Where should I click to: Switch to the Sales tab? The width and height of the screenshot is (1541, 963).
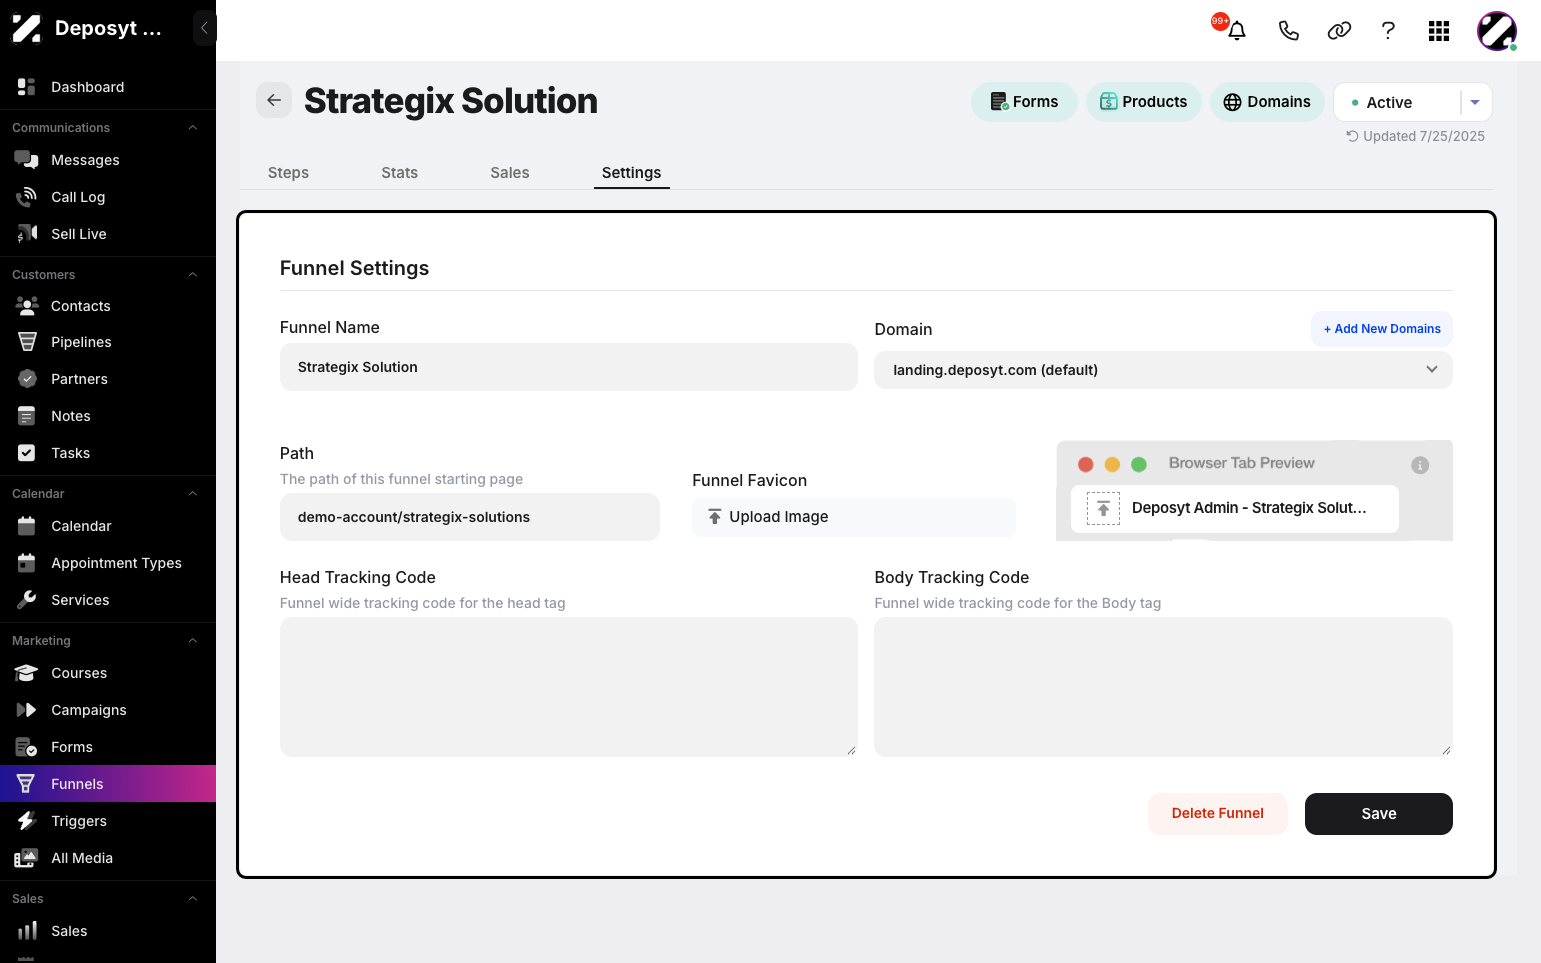(x=509, y=173)
